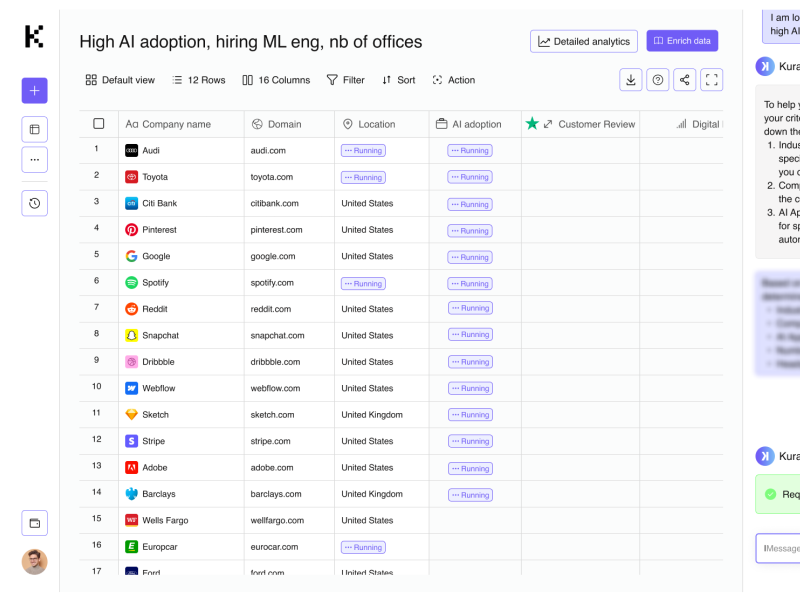Open the 16 Columns selector
800x600 pixels.
tap(276, 80)
